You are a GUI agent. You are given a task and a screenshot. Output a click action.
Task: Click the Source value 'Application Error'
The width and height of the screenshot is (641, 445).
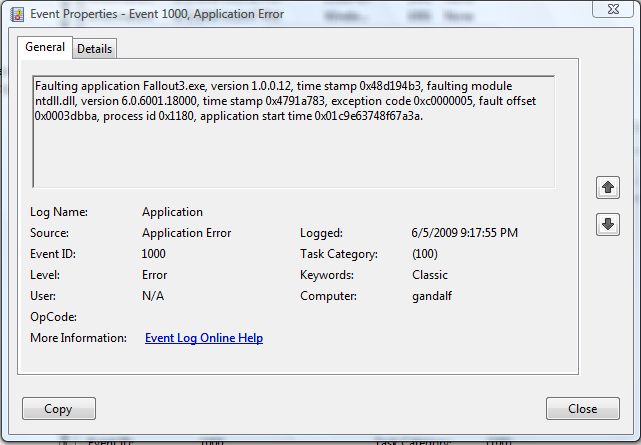[x=186, y=233]
